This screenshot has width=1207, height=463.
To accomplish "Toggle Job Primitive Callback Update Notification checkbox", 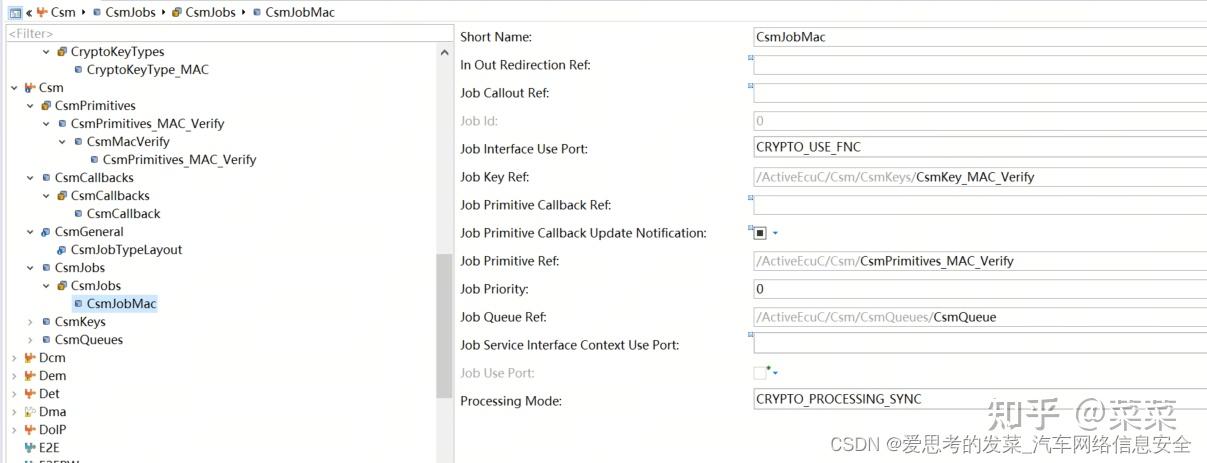I will tap(760, 233).
